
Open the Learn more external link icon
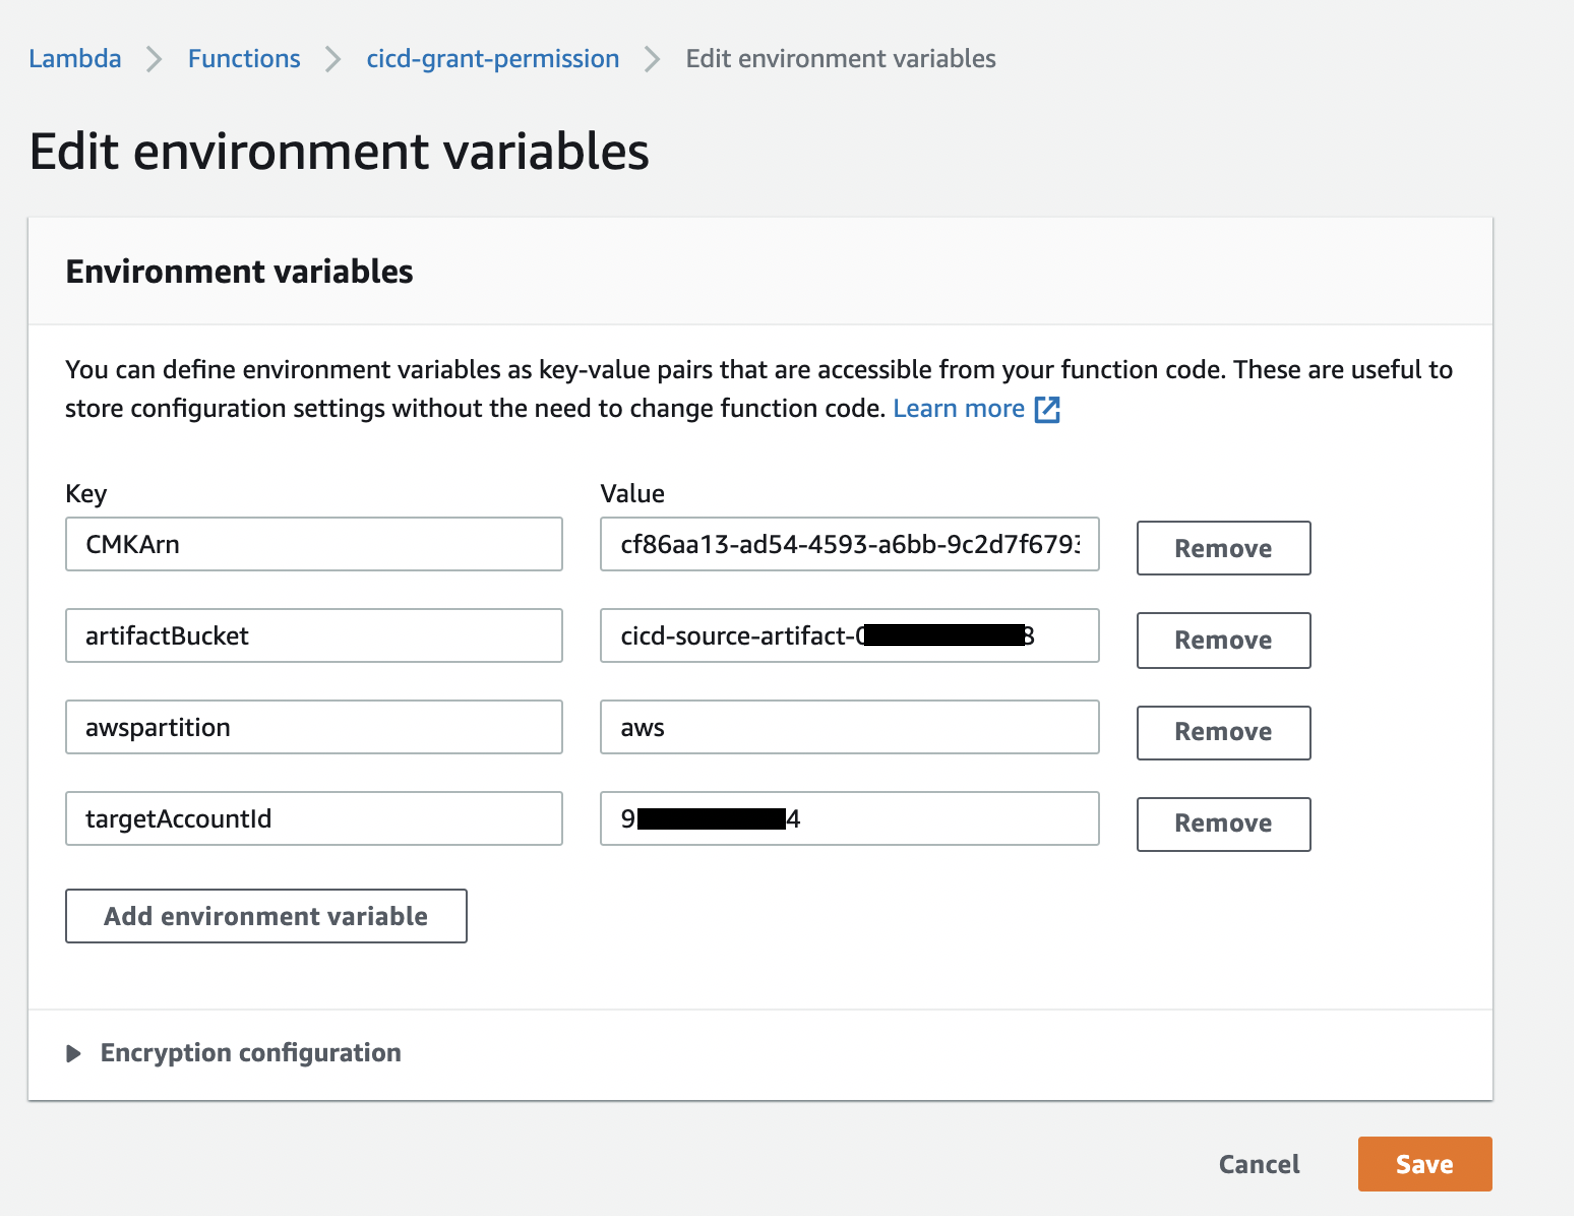click(x=1047, y=409)
